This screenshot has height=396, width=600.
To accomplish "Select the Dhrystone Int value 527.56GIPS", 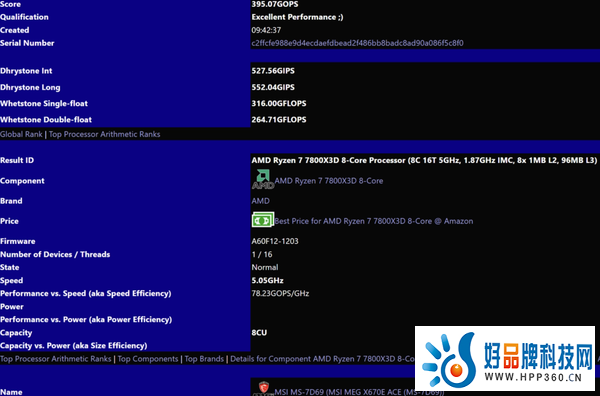I will pyautogui.click(x=273, y=71).
